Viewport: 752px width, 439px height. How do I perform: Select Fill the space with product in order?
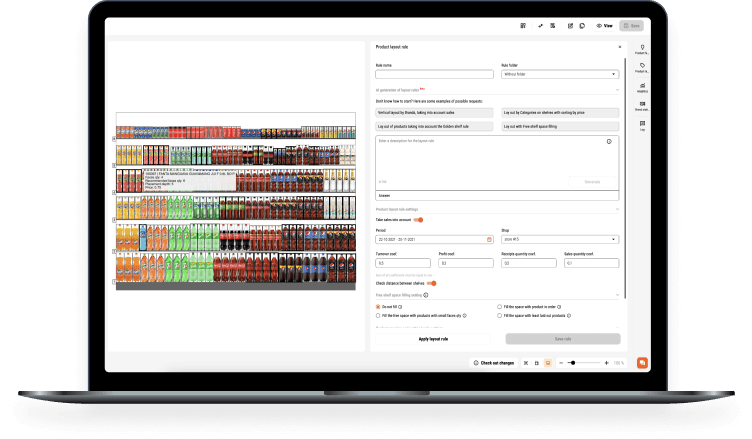click(500, 306)
